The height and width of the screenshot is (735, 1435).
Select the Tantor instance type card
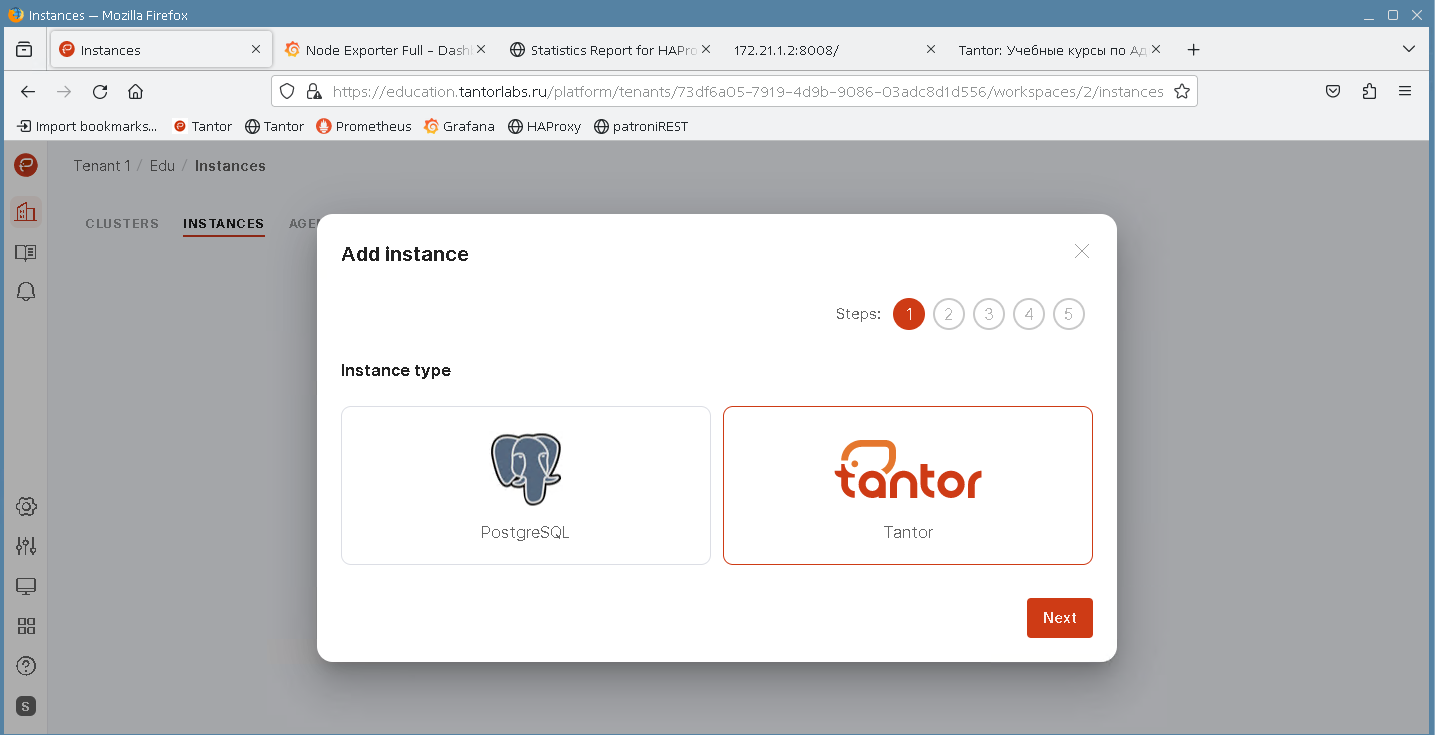pyautogui.click(x=907, y=485)
